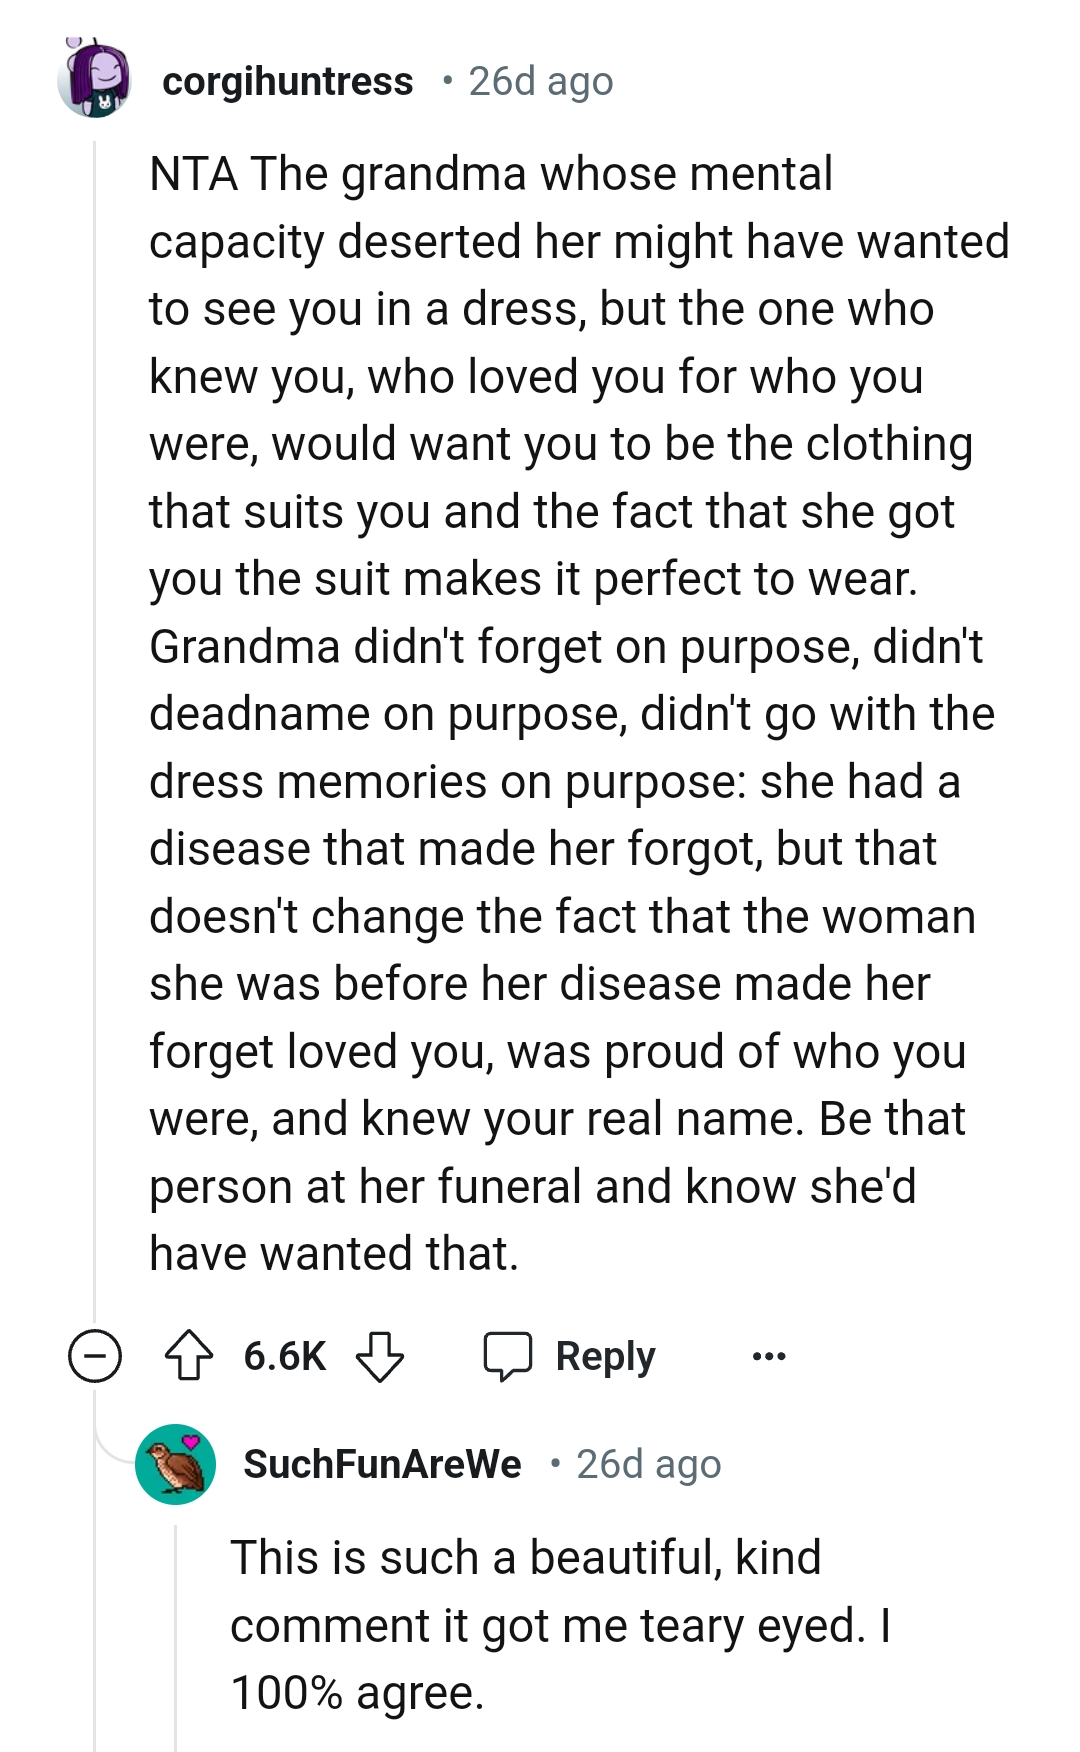
Task: View corgihuntress's profile via username
Action: (x=290, y=81)
